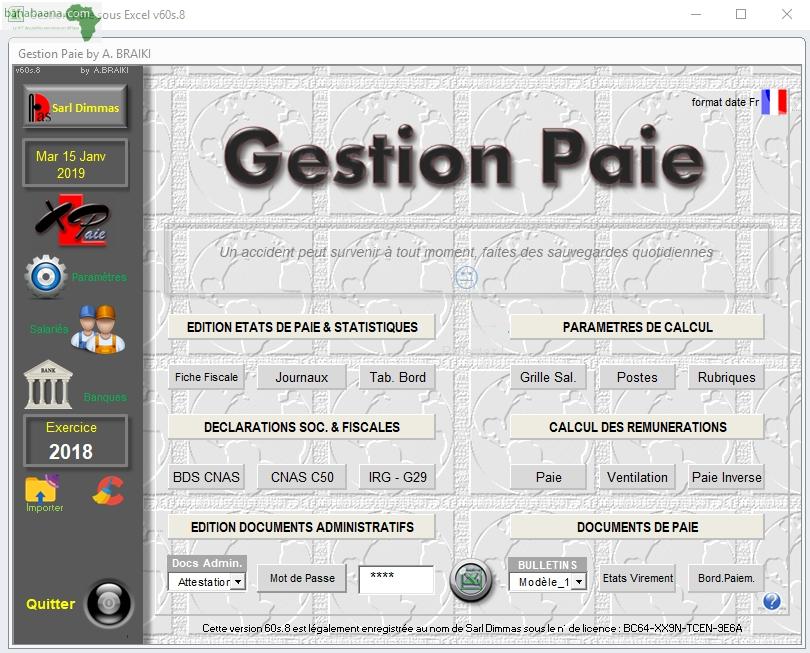Open Bord.Paiem. document
Image resolution: width=810 pixels, height=653 pixels.
pos(726,578)
